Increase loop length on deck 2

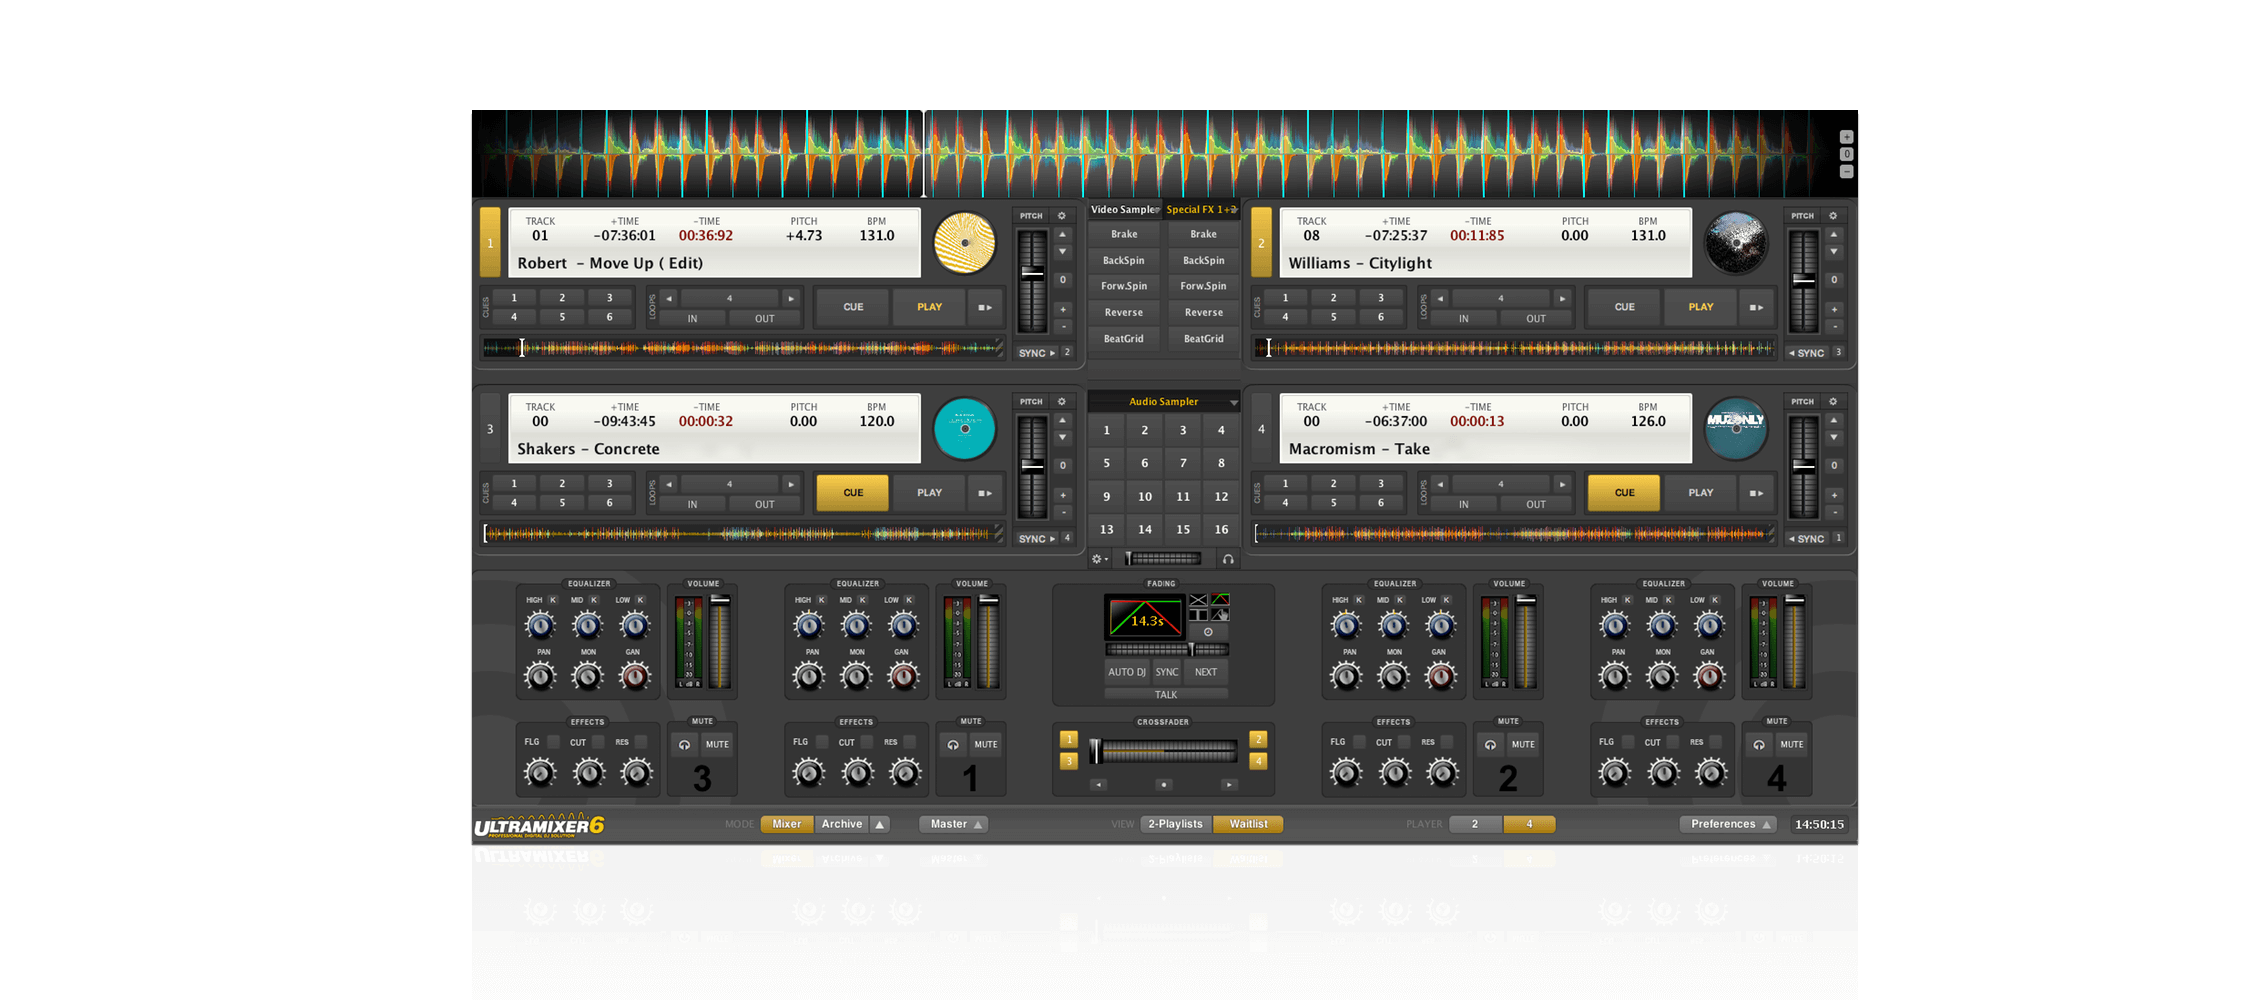point(1562,298)
